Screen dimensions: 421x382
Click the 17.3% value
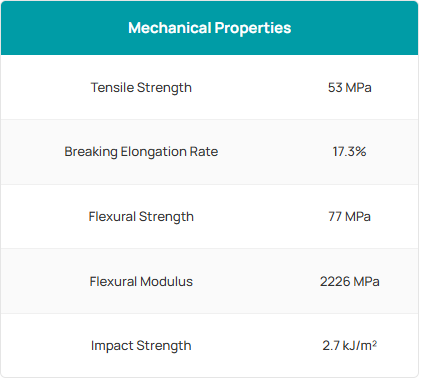click(x=349, y=152)
